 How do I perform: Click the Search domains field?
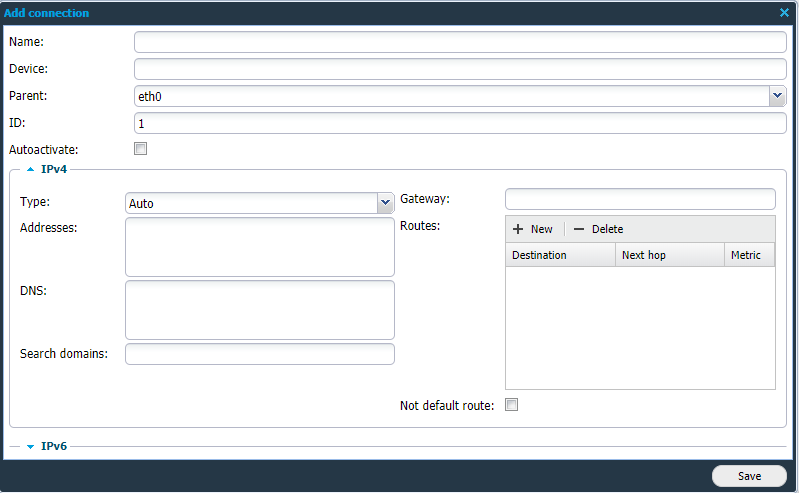[x=259, y=354]
